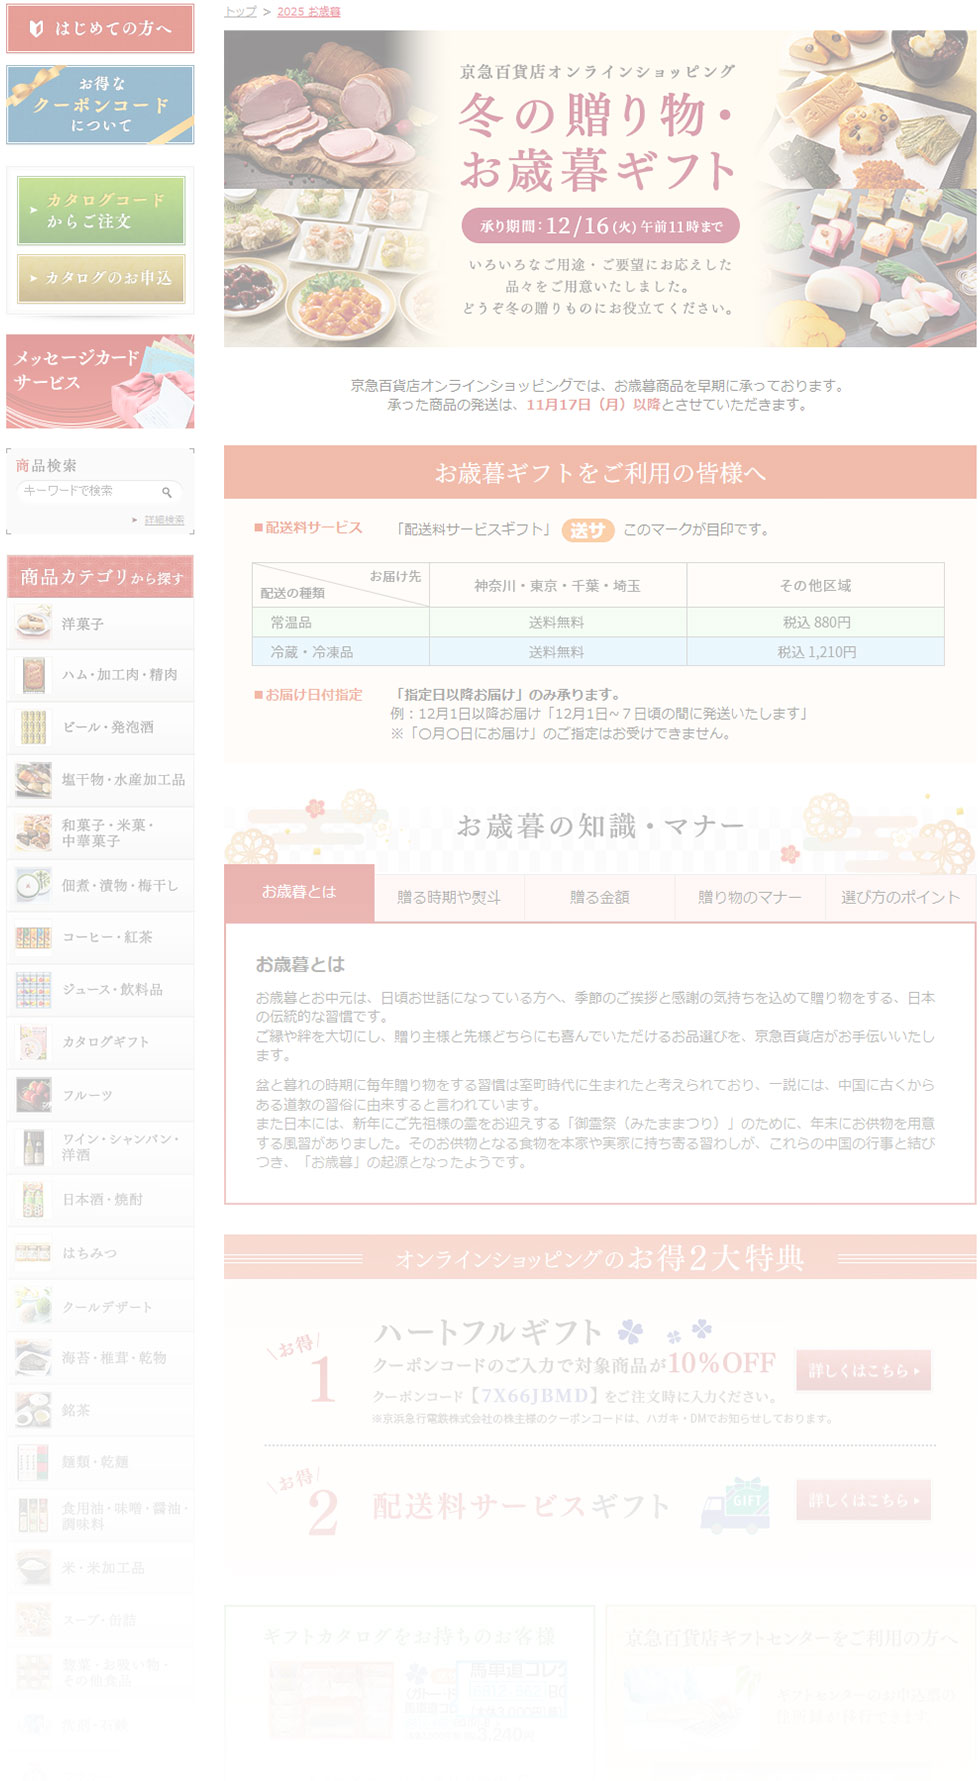Open the フルーツ category icon
The height and width of the screenshot is (1781, 980).
(33, 1095)
